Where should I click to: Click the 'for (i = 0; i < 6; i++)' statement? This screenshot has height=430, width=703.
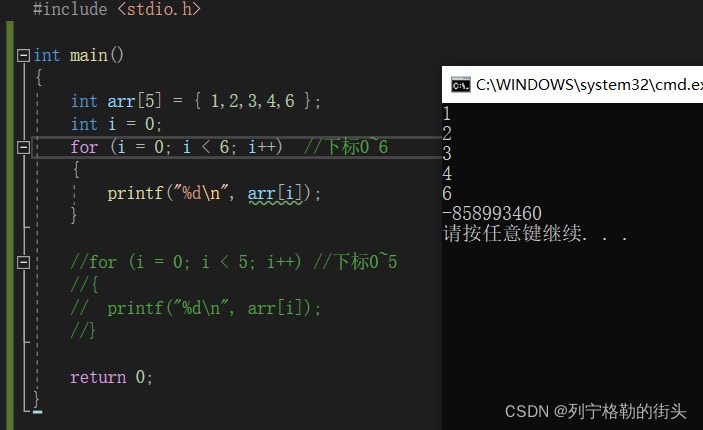(176, 147)
